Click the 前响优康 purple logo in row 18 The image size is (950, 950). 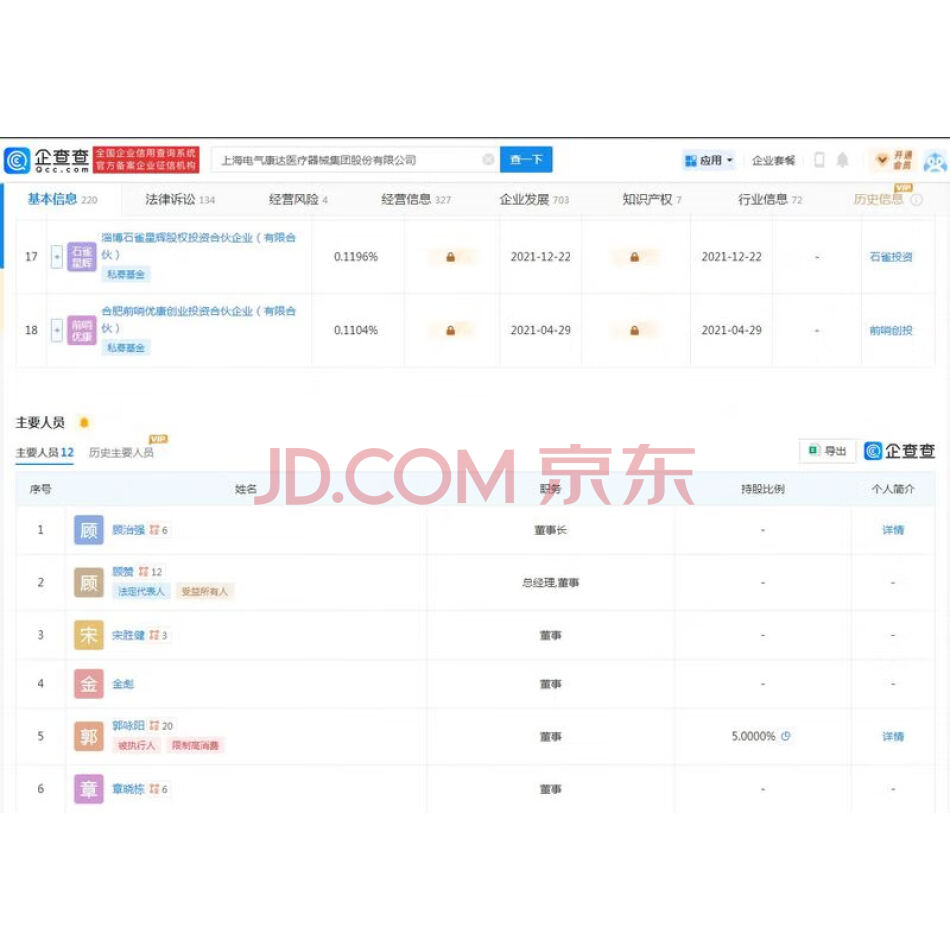82,330
